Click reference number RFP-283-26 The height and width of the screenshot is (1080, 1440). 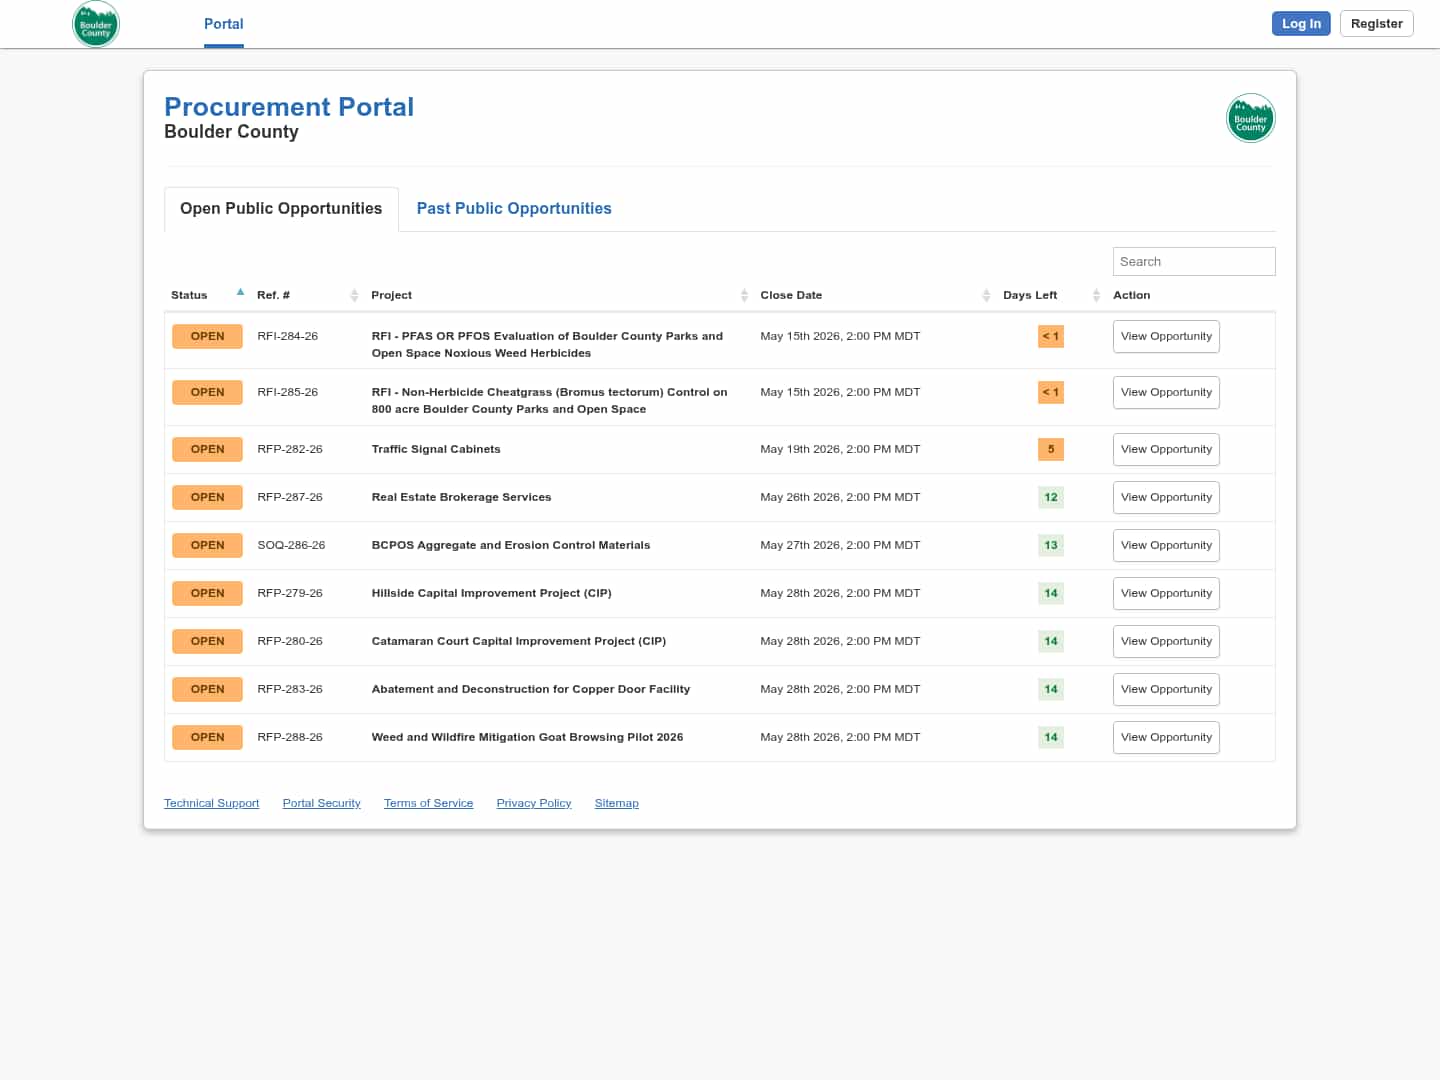290,689
